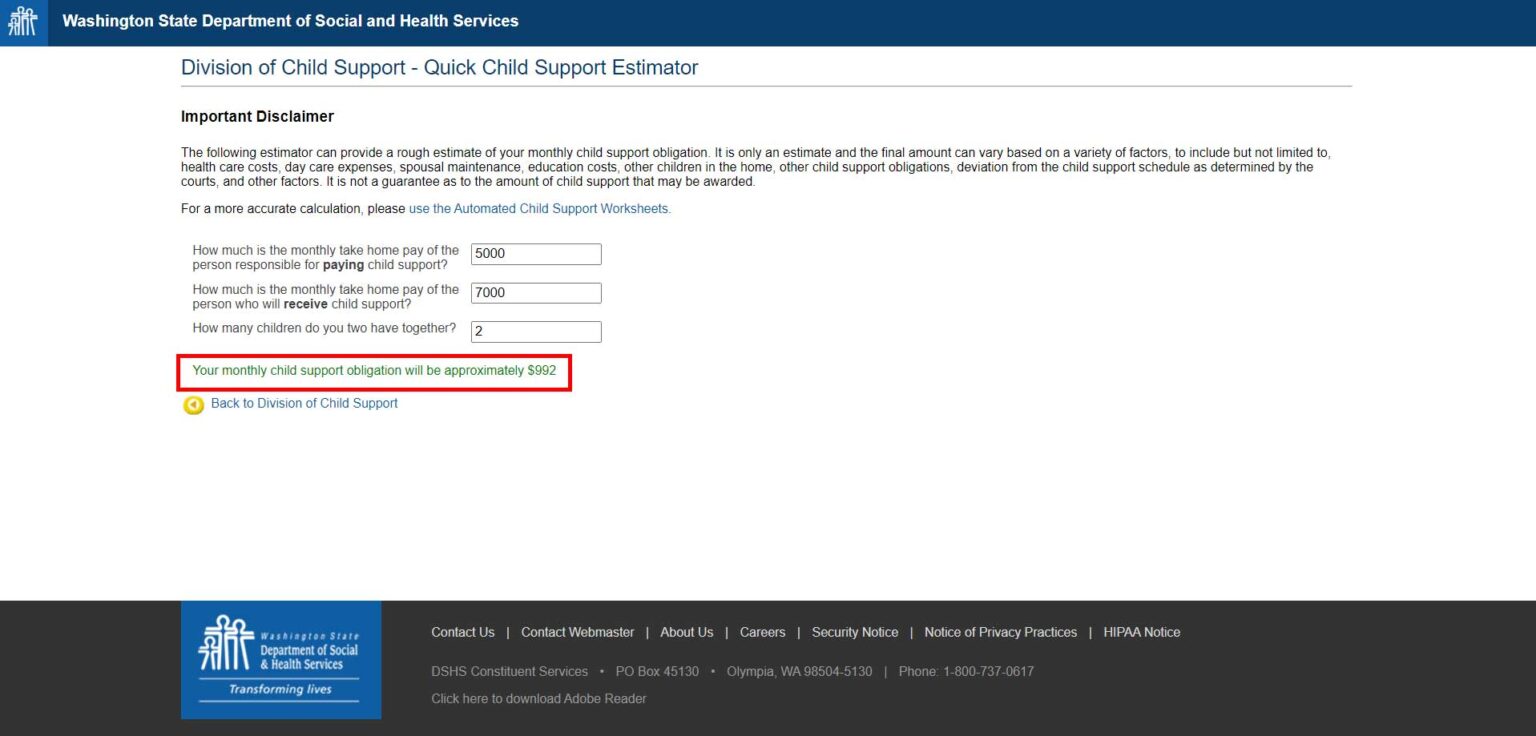The width and height of the screenshot is (1536, 736).
Task: Open the Automated Child Support Worksheets link
Action: 538,208
